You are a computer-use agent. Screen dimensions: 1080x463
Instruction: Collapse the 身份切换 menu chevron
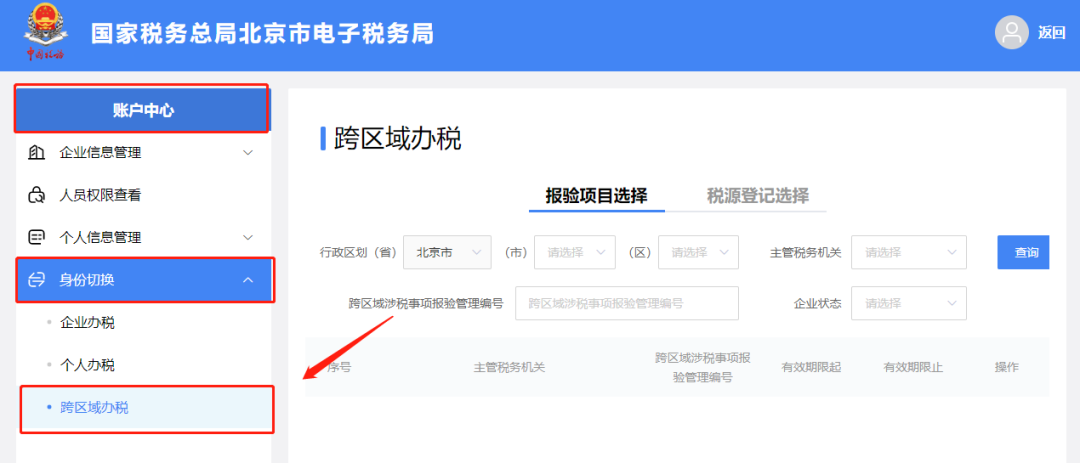click(249, 280)
